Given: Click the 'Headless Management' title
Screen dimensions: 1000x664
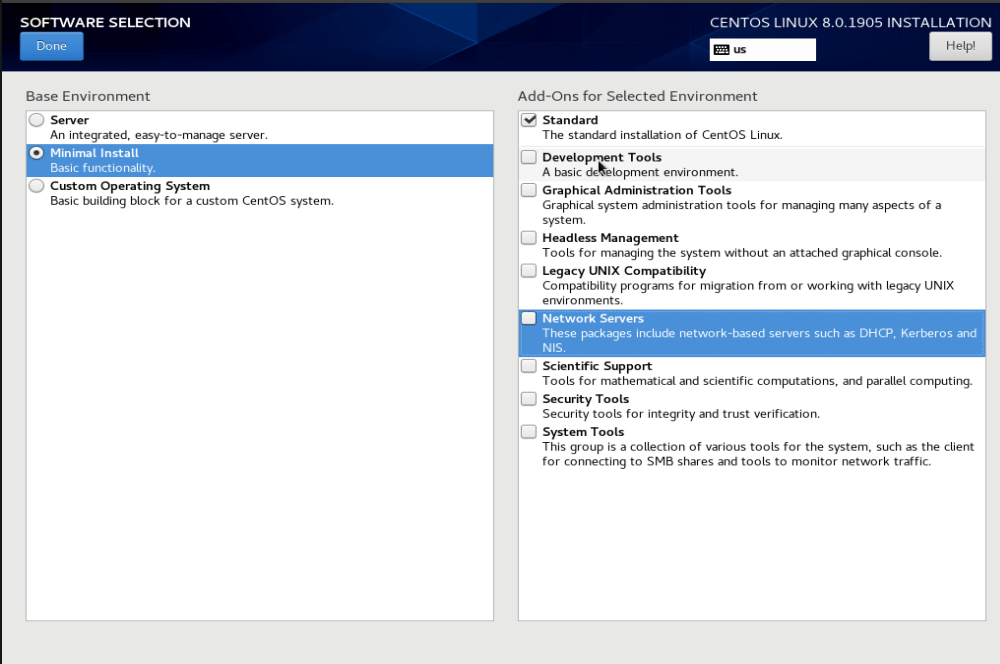Looking at the screenshot, I should (x=610, y=238).
